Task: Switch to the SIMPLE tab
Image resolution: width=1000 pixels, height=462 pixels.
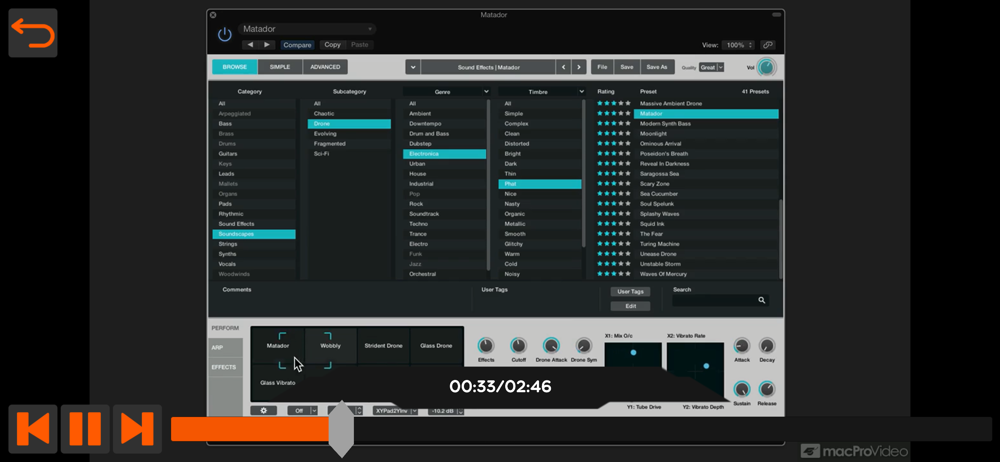Action: (x=280, y=67)
